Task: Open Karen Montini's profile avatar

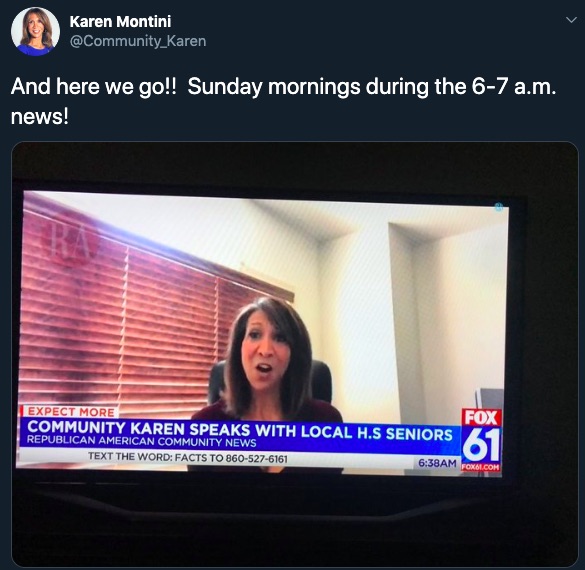Action: coord(35,31)
